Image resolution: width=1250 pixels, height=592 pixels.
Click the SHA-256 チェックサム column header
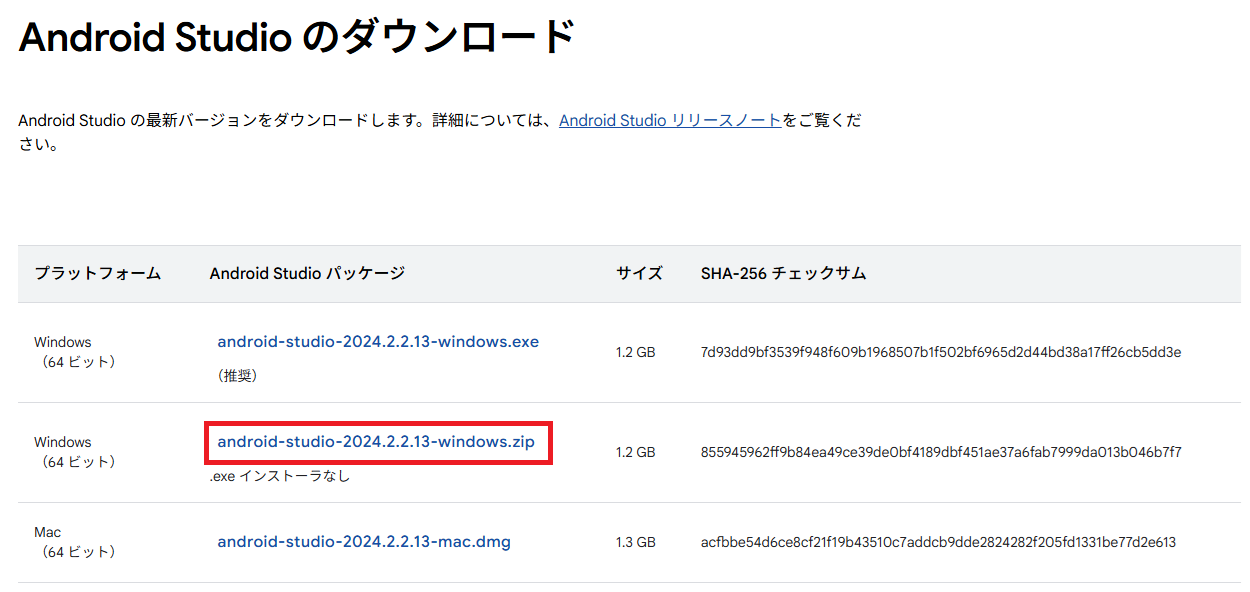click(x=783, y=273)
